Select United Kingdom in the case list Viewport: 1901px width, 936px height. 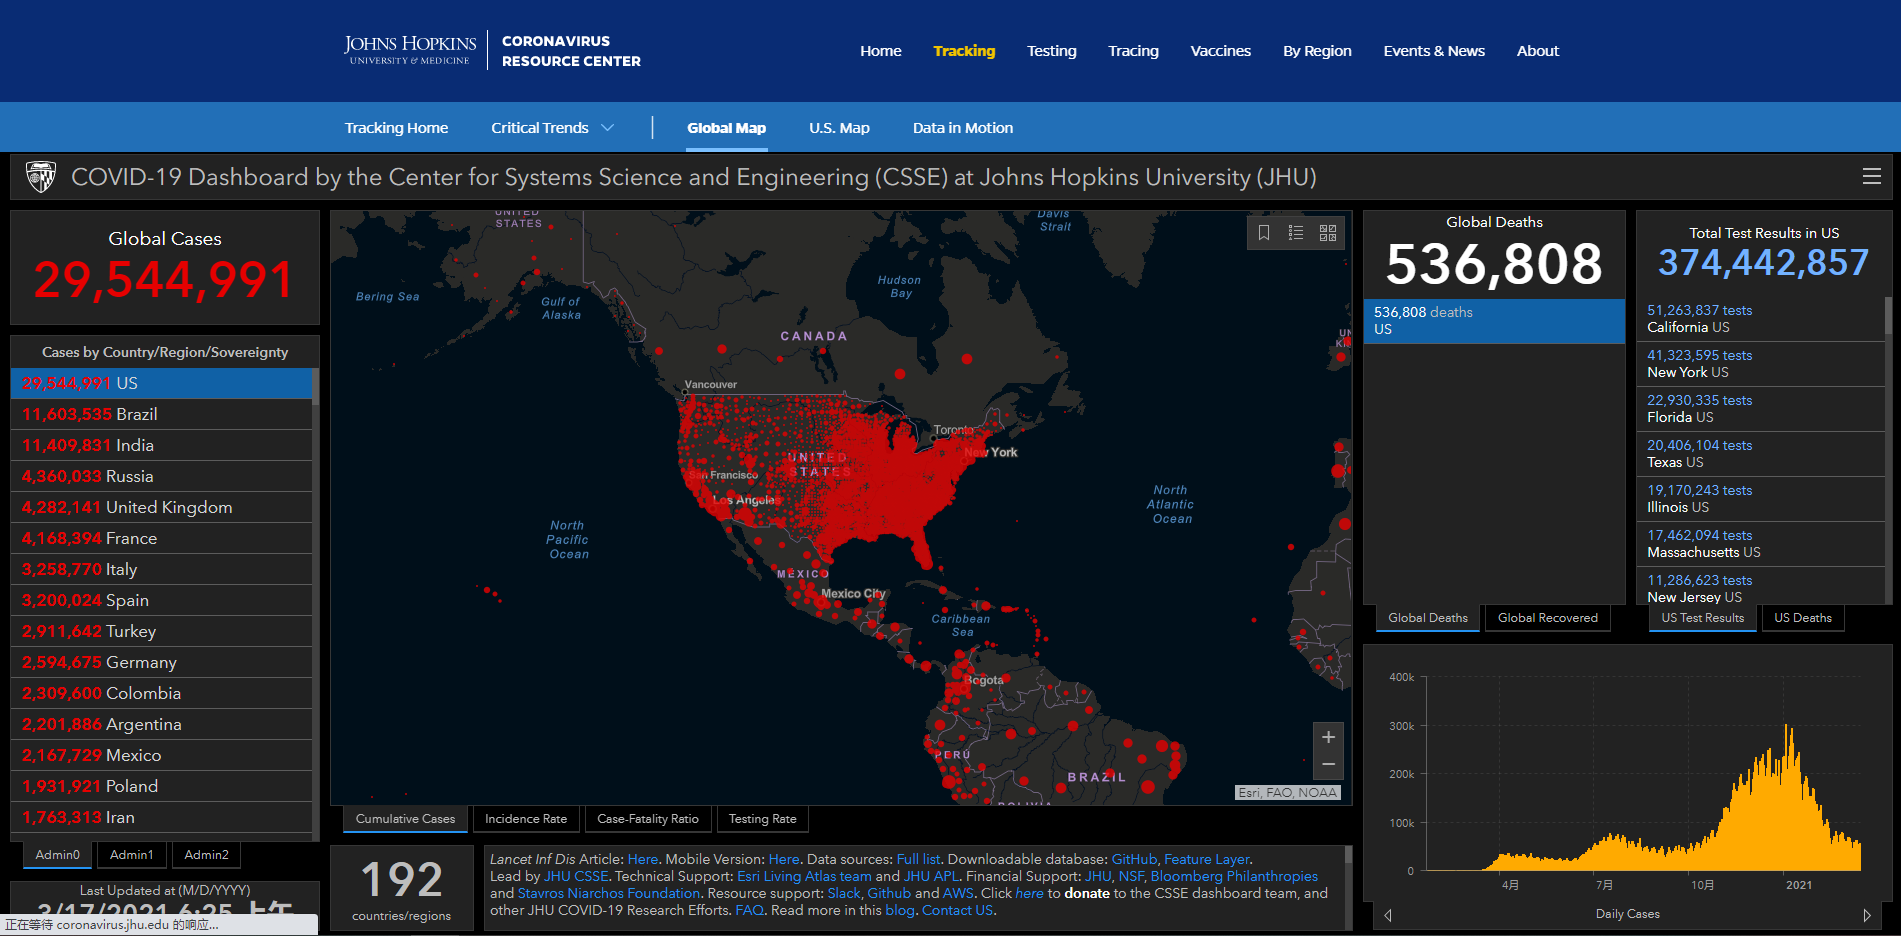161,507
